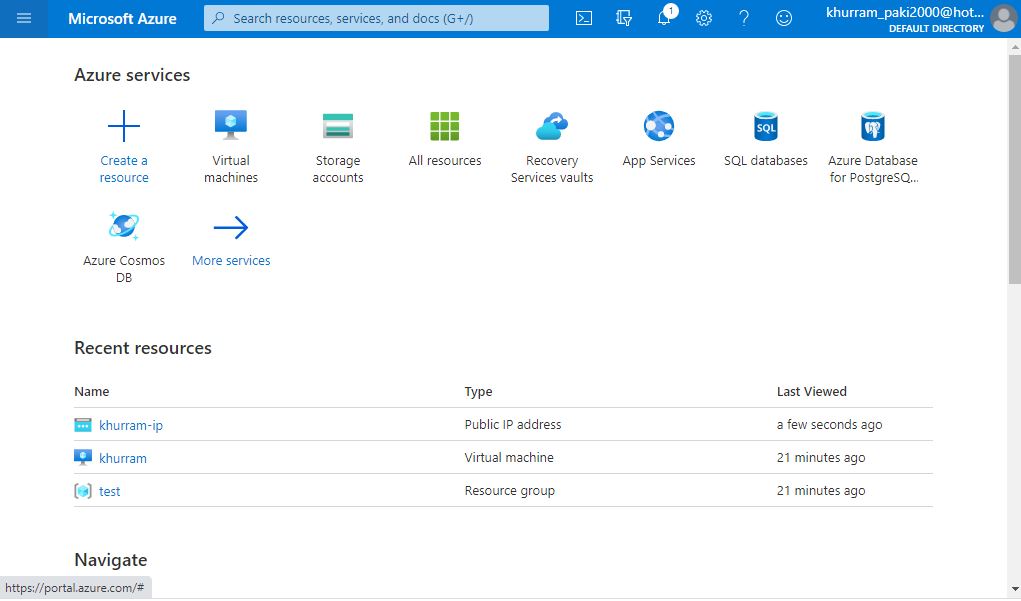This screenshot has width=1021, height=601.
Task: Open the Virtual machines service icon
Action: pos(231,125)
